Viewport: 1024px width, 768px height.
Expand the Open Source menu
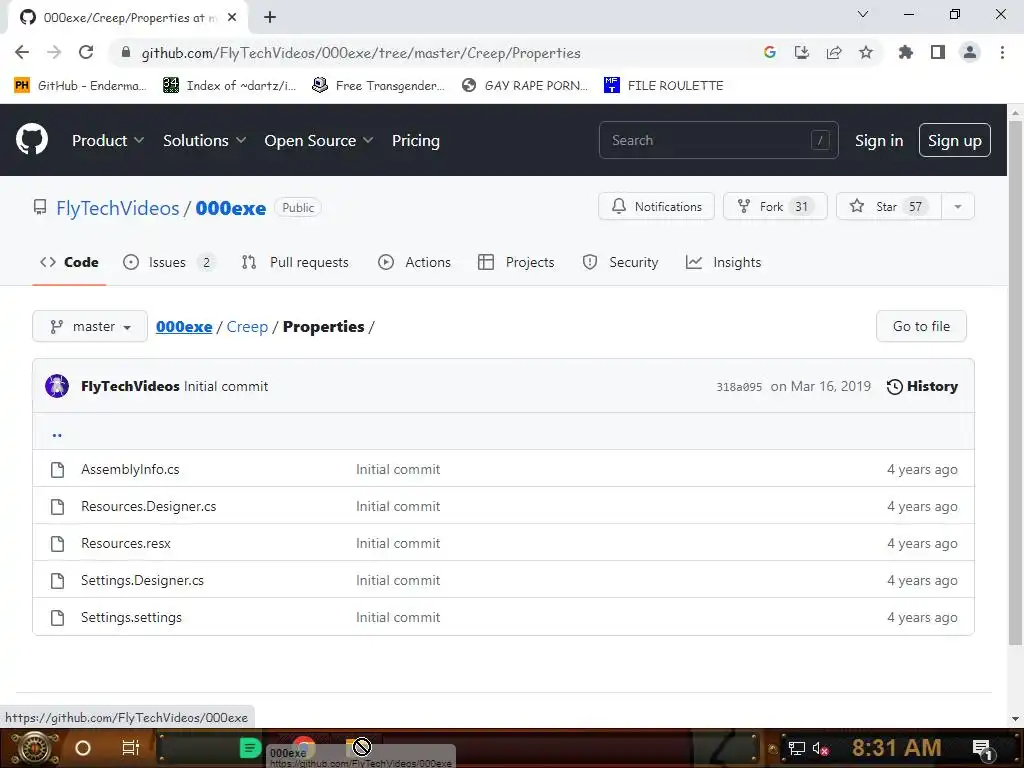[x=319, y=140]
